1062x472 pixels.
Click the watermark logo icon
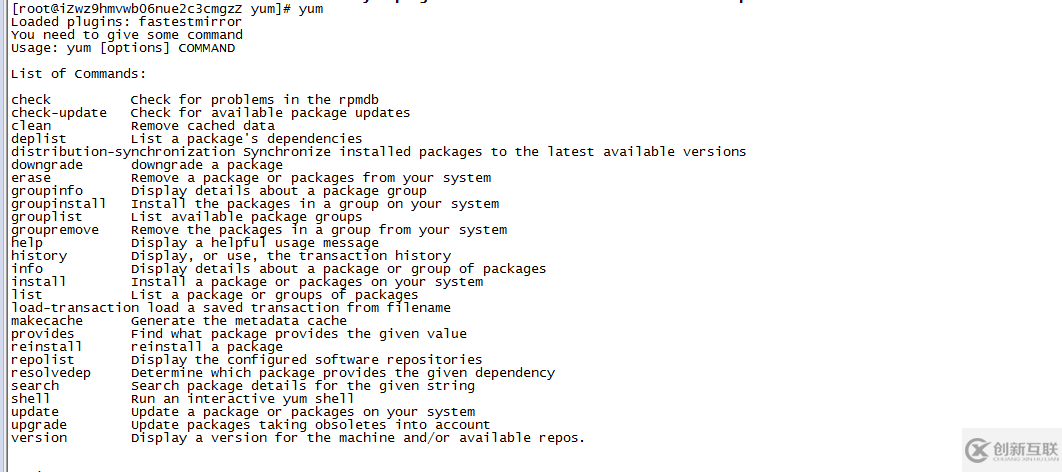point(978,450)
